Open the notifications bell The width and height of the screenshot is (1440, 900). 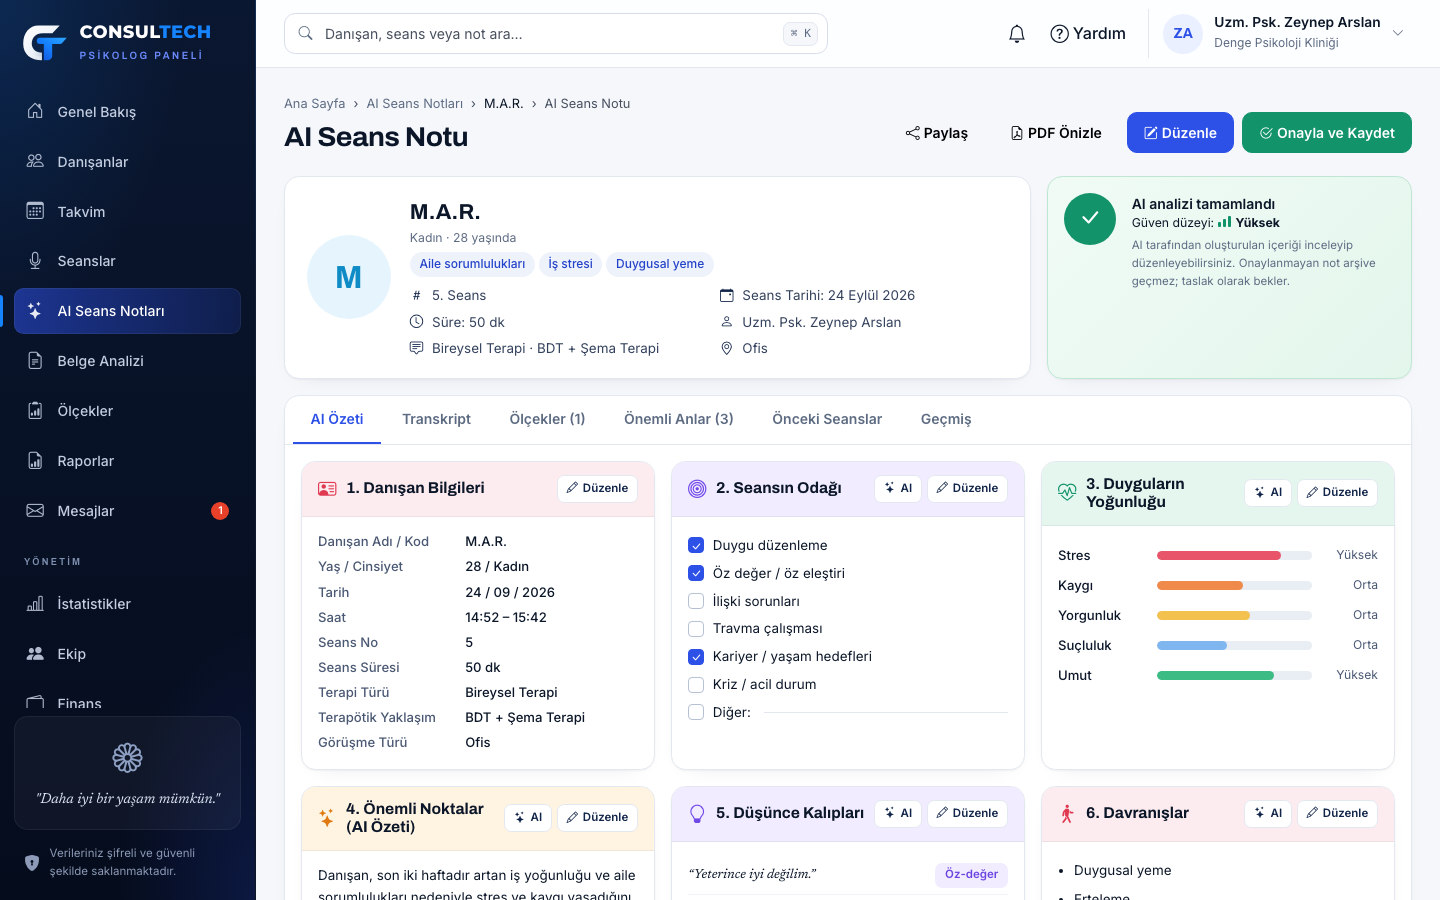pyautogui.click(x=1017, y=34)
